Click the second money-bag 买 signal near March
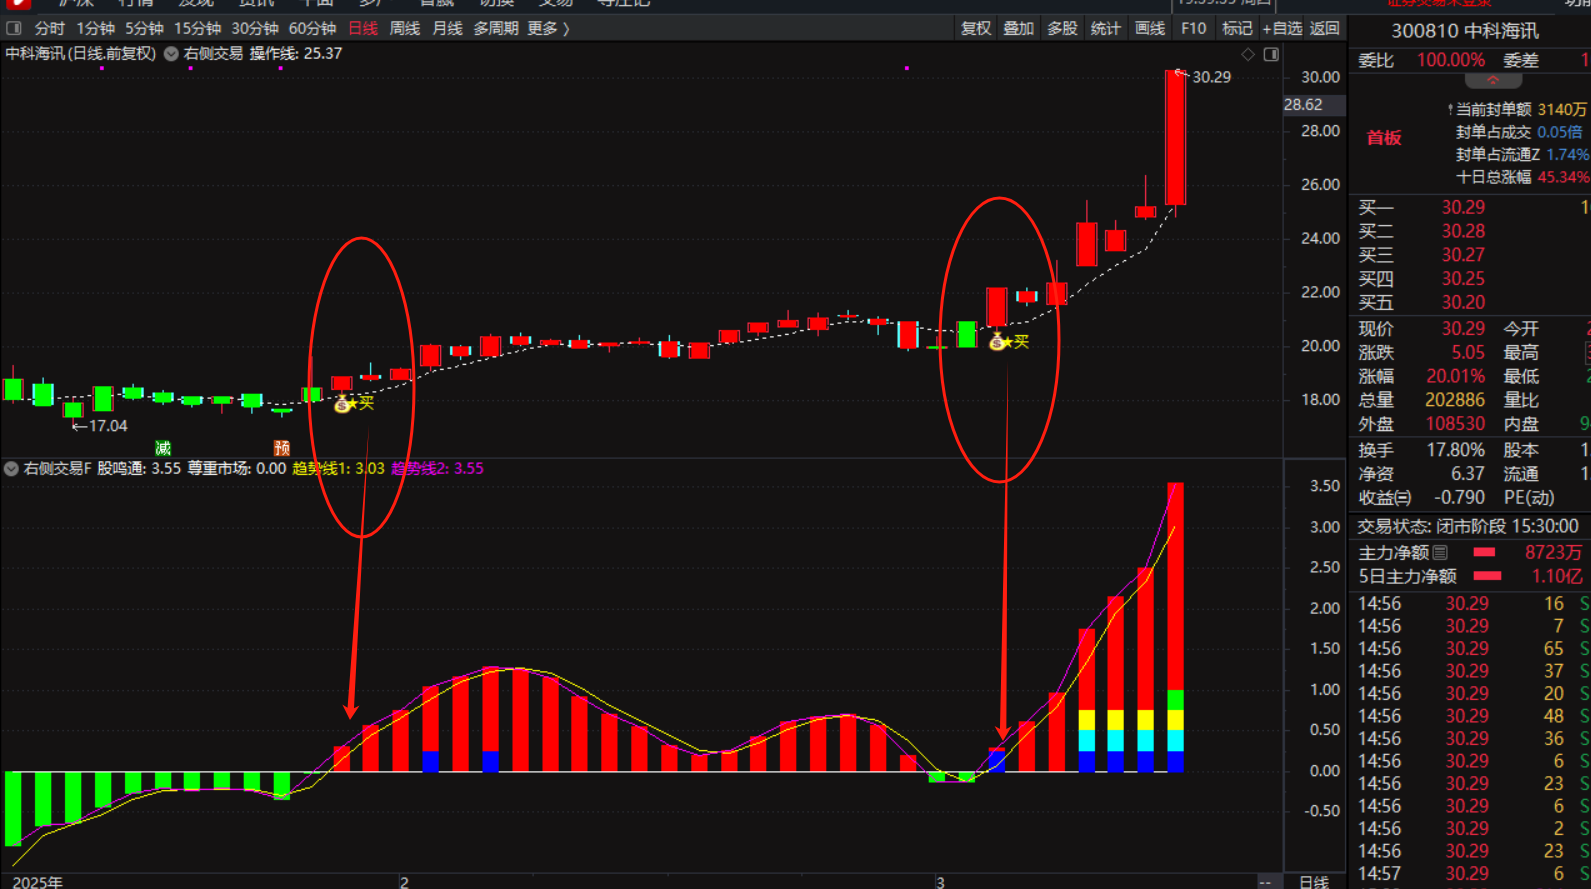This screenshot has width=1591, height=889. [x=997, y=343]
